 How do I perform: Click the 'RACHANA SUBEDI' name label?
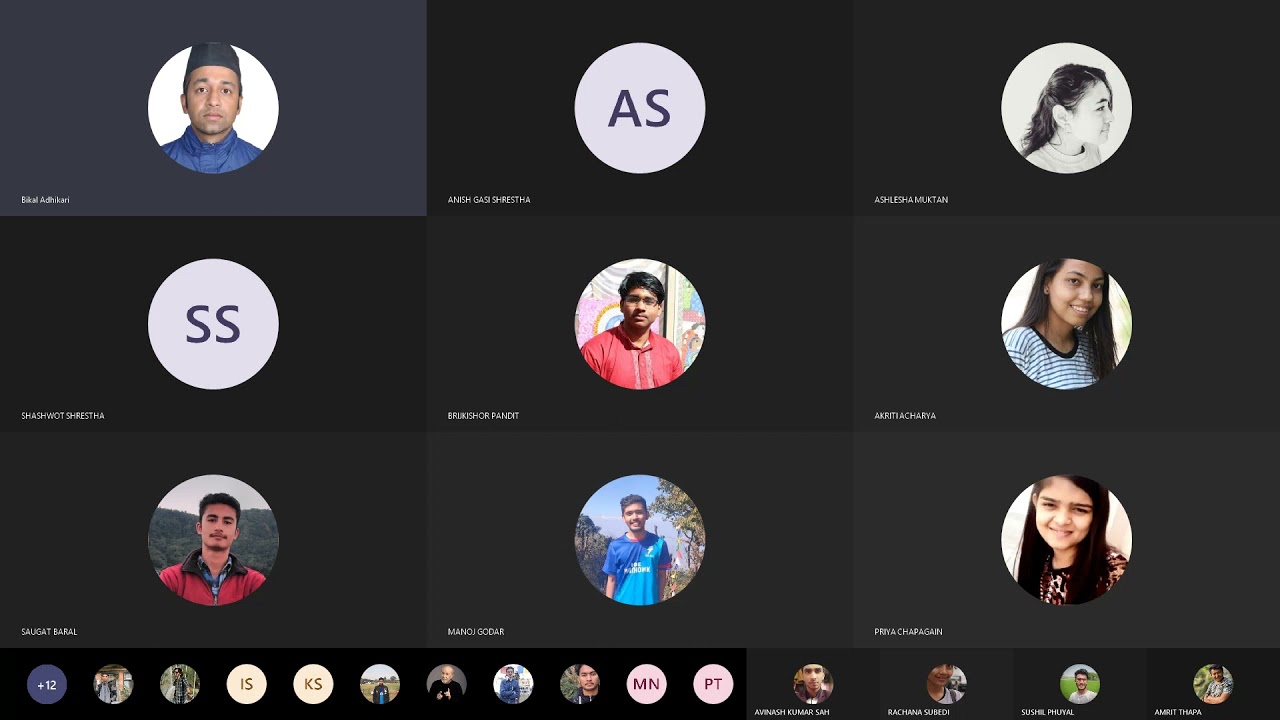click(x=919, y=712)
